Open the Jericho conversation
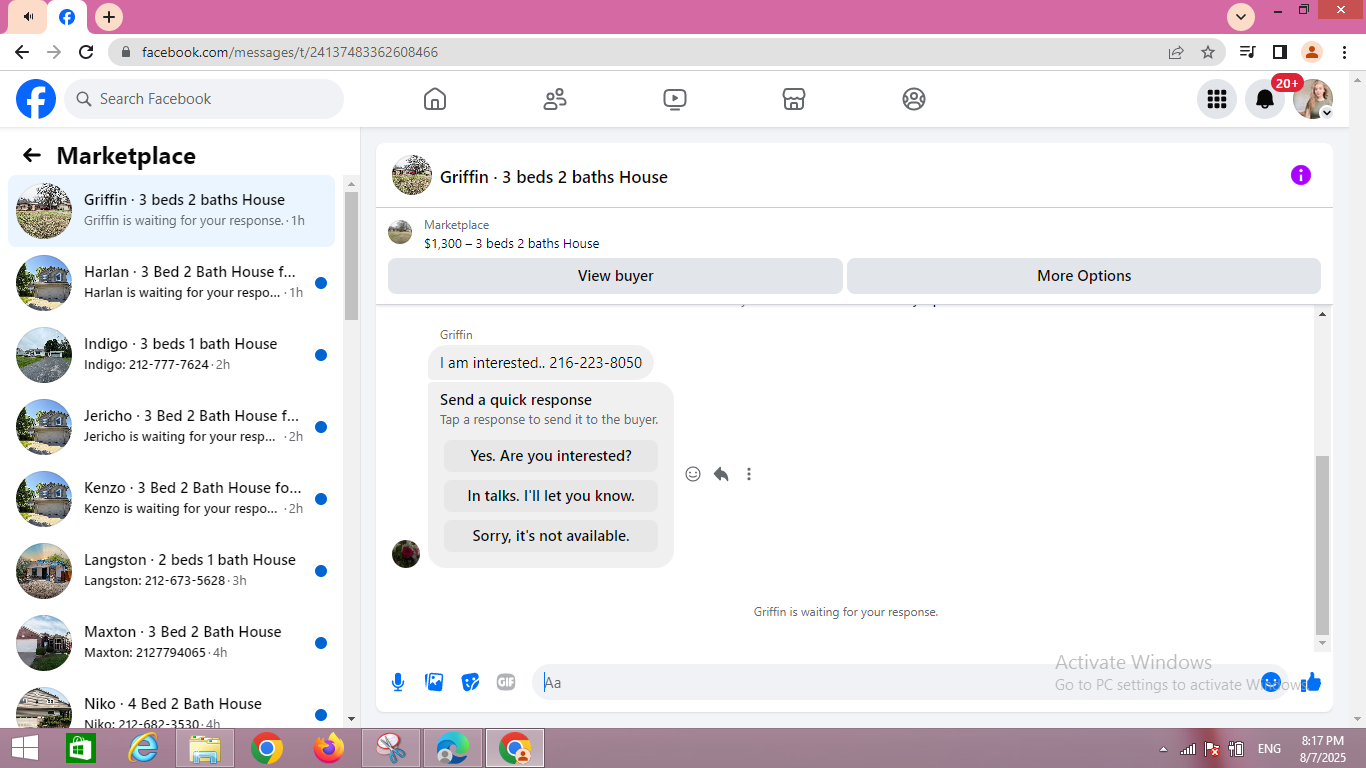This screenshot has width=1366, height=768. [x=172, y=426]
